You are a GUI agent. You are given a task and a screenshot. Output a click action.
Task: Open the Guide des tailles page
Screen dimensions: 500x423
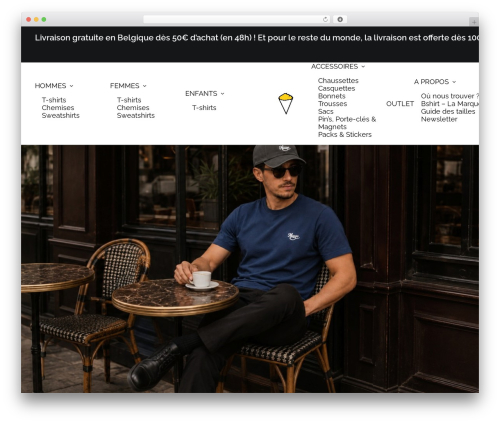(448, 111)
